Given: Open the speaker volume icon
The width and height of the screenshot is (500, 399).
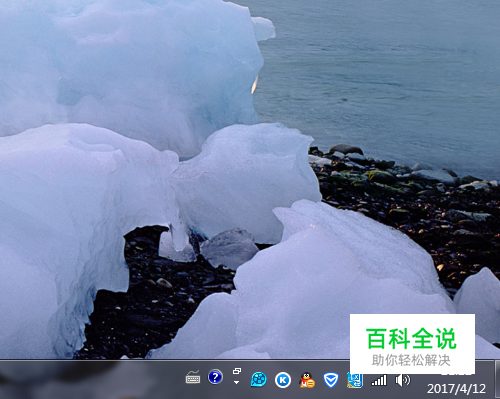Looking at the screenshot, I should coord(403,380).
